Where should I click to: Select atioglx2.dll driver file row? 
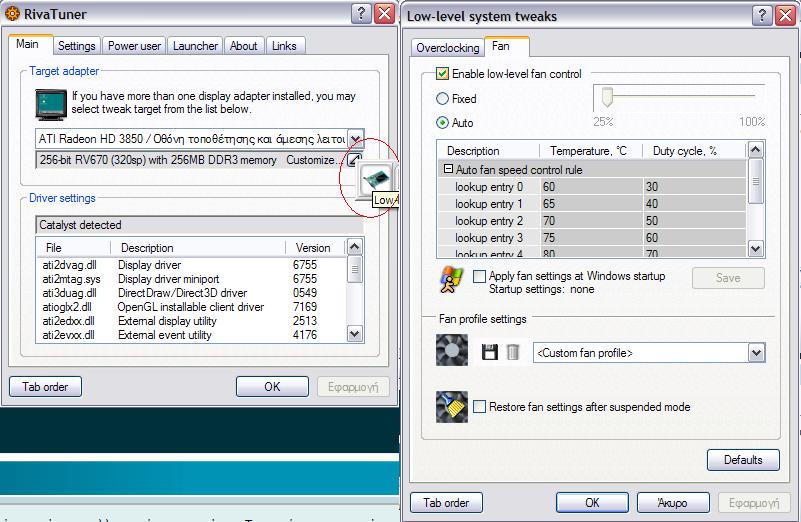pos(67,306)
